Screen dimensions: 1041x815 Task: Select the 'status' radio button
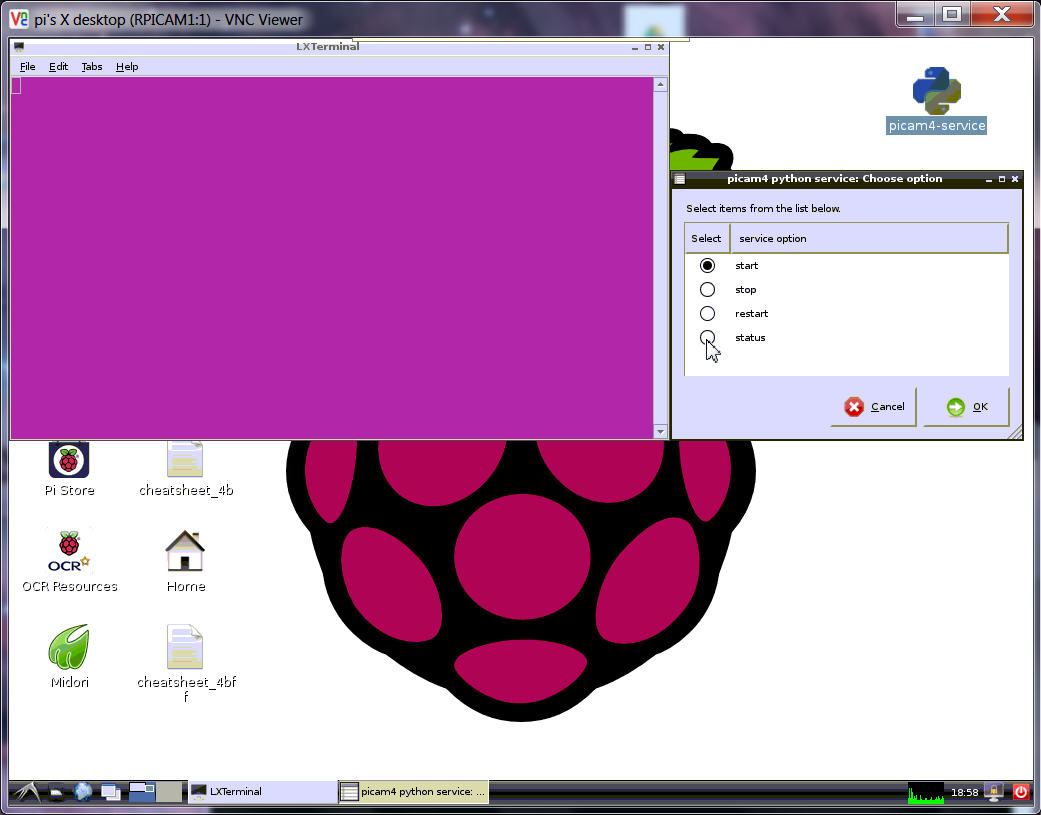pyautogui.click(x=707, y=337)
